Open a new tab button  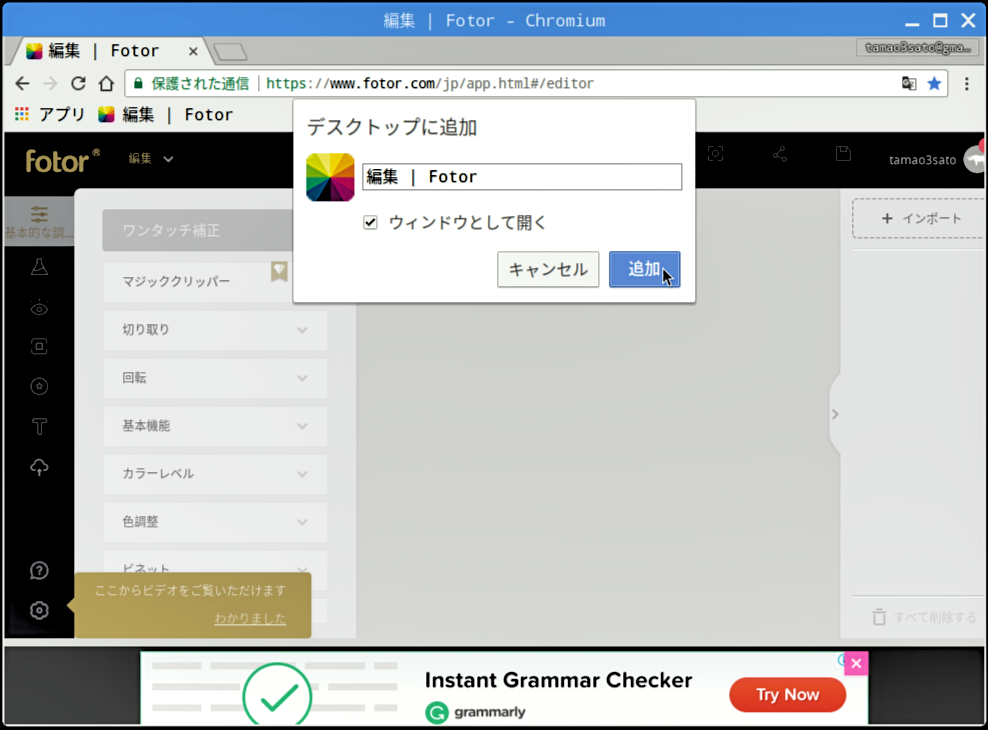click(x=230, y=52)
